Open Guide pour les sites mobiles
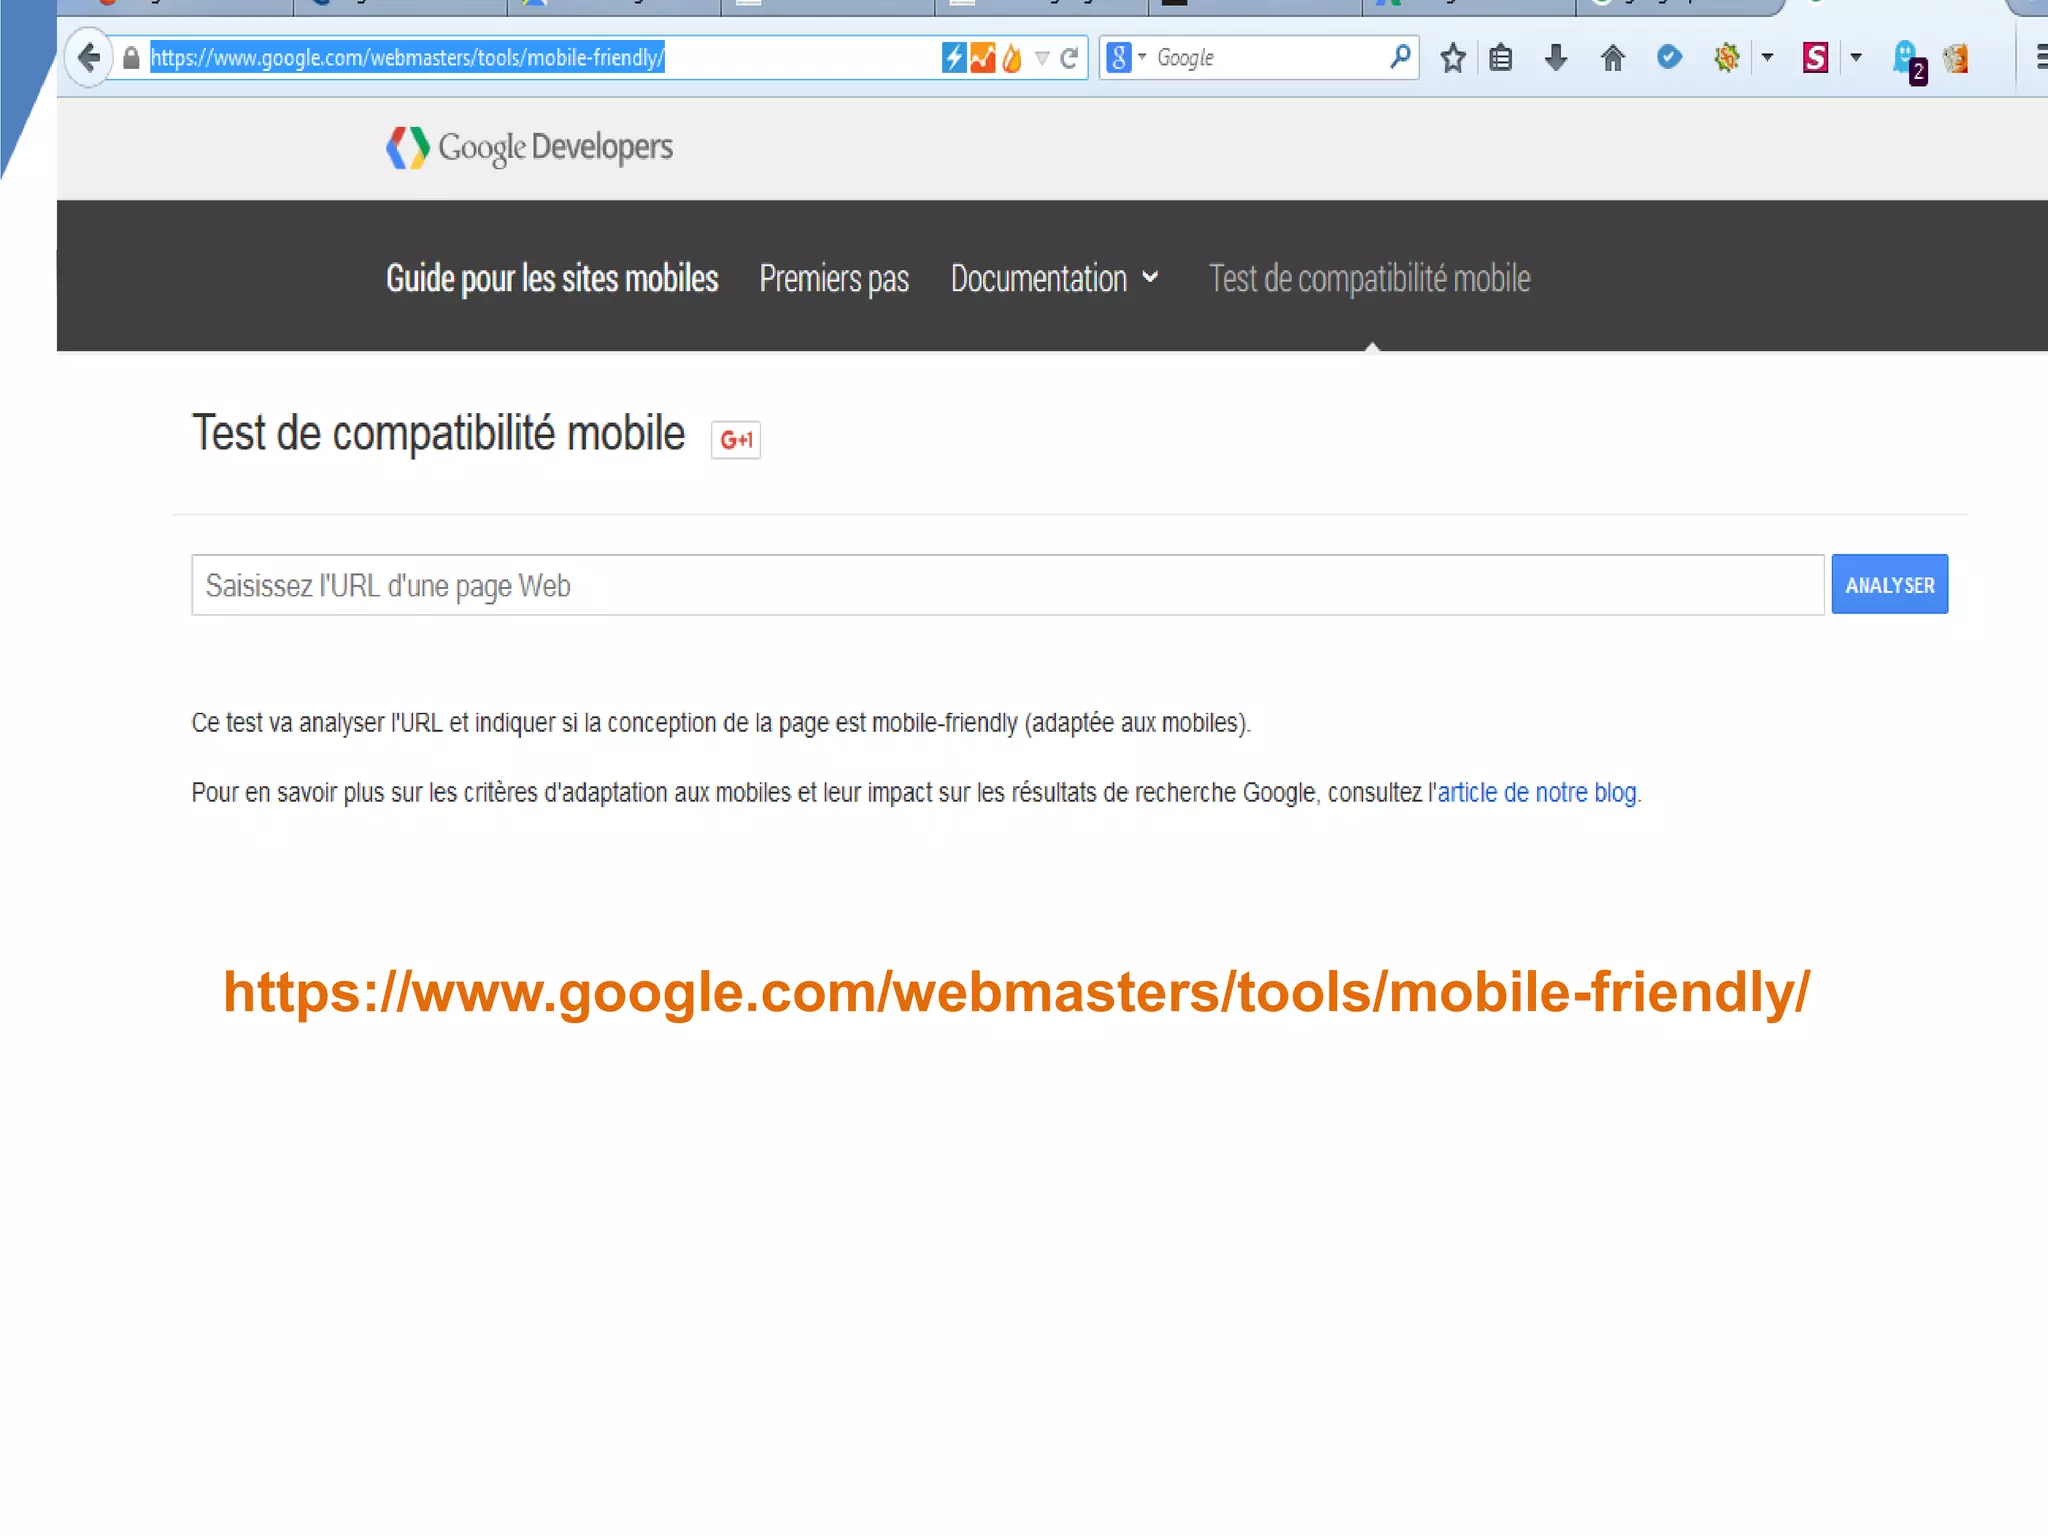 tap(552, 278)
